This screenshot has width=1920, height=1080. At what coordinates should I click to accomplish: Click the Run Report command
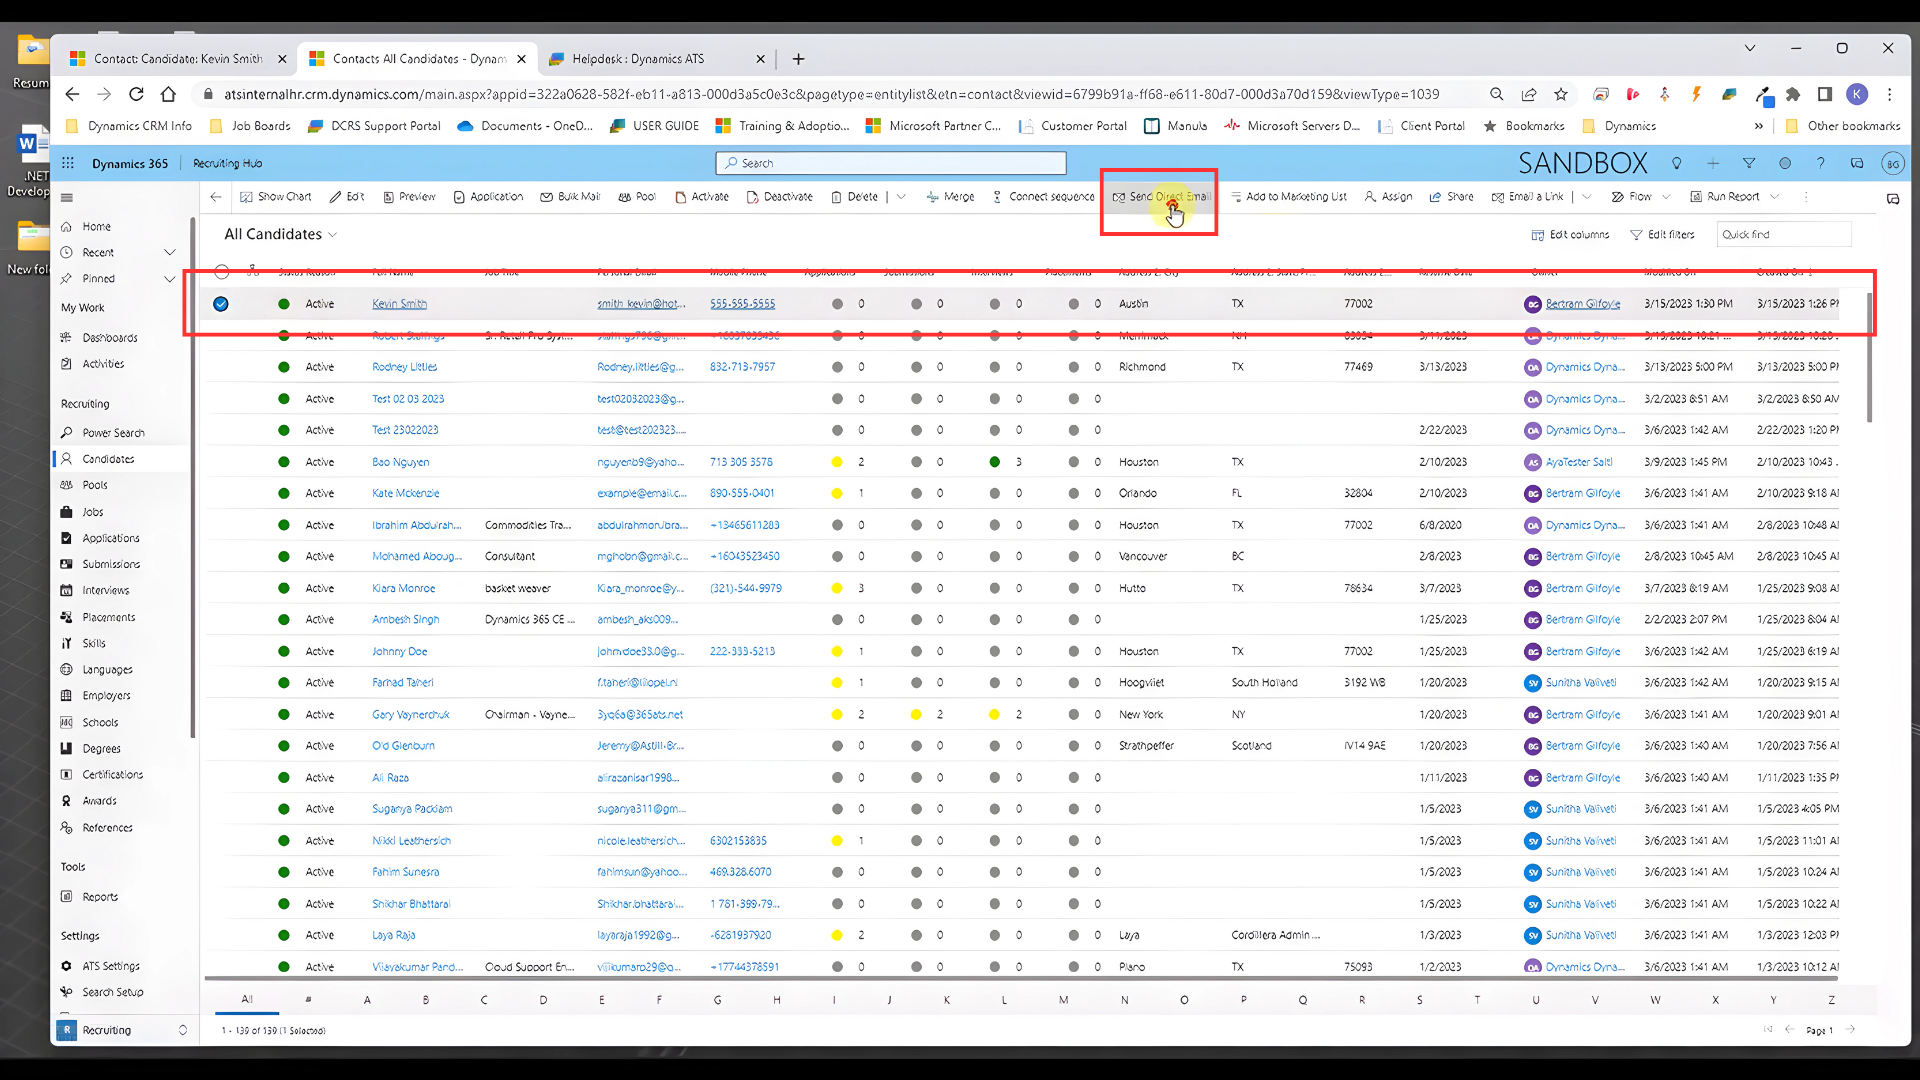[x=1724, y=197]
